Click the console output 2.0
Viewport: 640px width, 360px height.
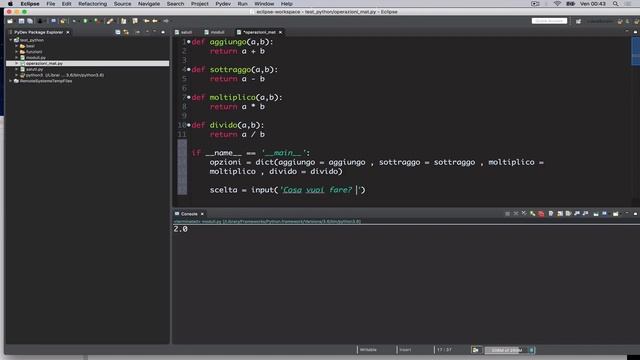point(180,229)
